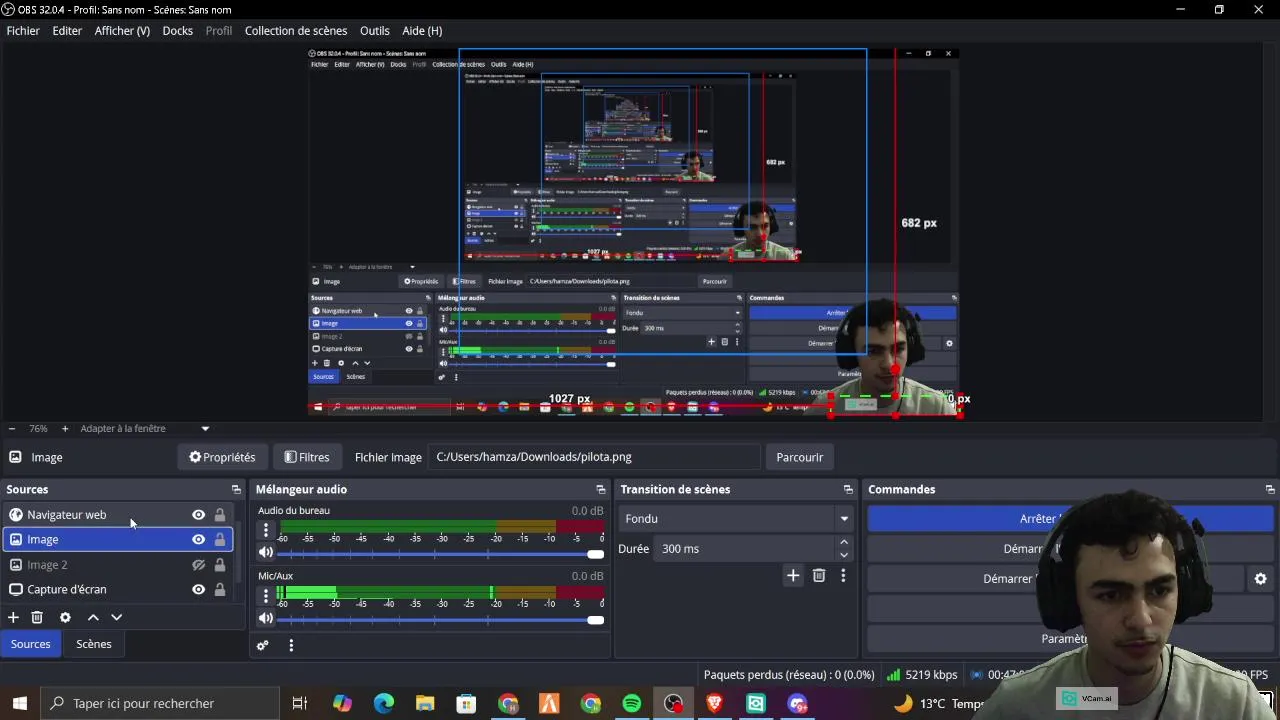Add a scene transition with plus
Image resolution: width=1280 pixels, height=720 pixels.
tap(793, 575)
